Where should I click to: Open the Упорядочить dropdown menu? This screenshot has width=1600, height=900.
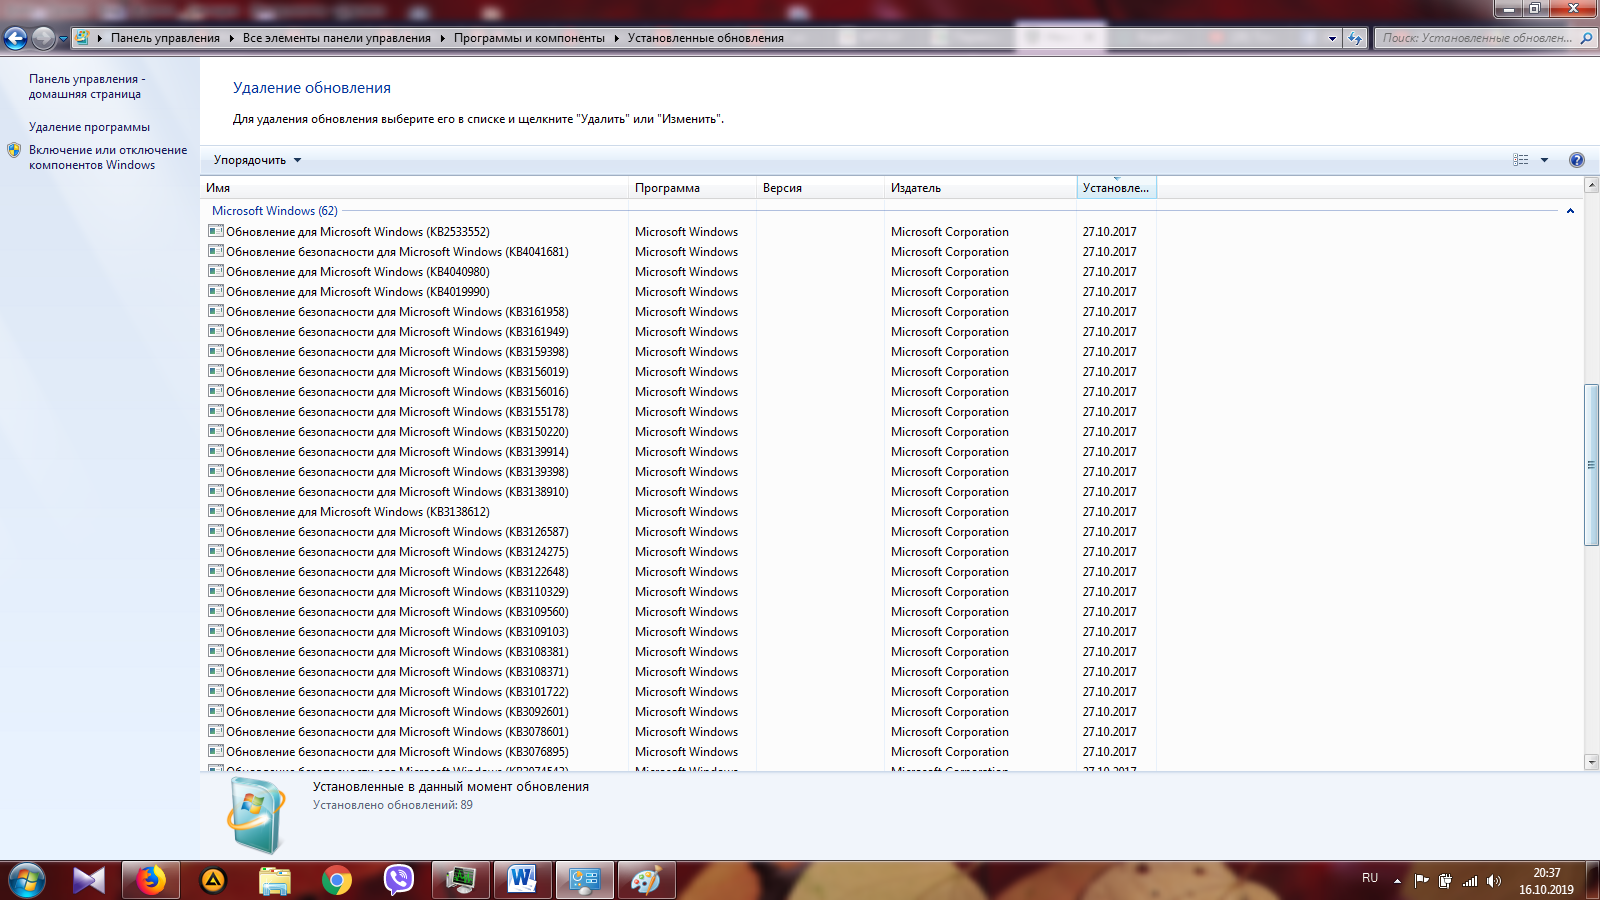[x=257, y=160]
